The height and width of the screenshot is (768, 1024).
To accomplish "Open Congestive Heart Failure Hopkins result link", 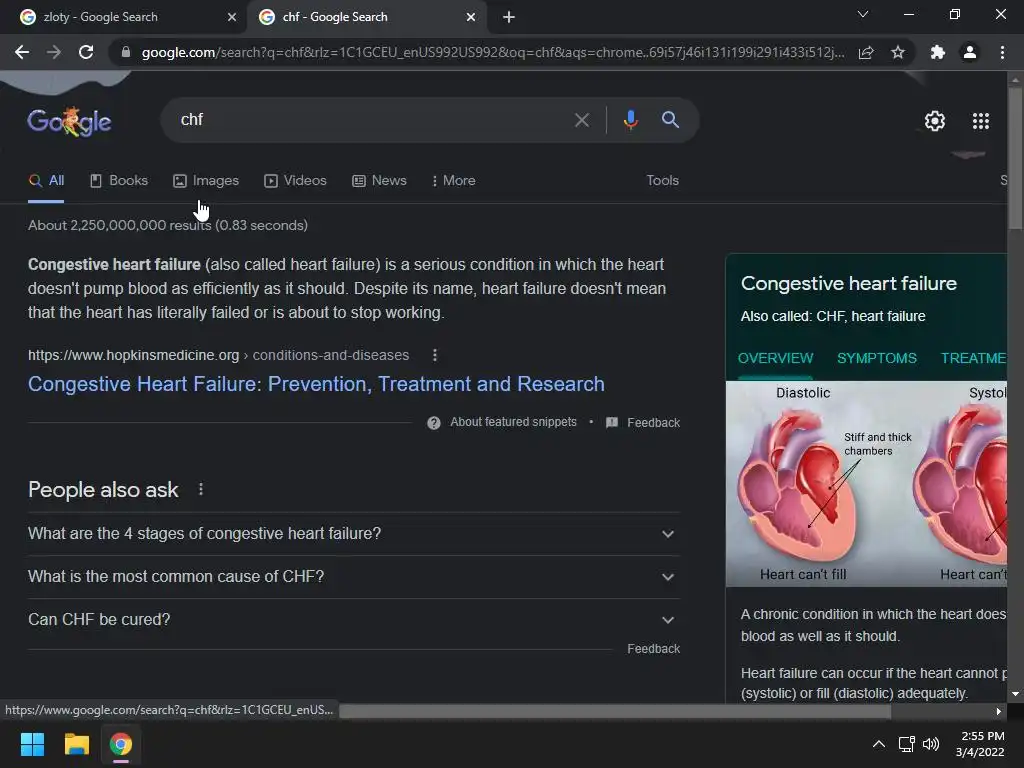I will click(x=316, y=384).
